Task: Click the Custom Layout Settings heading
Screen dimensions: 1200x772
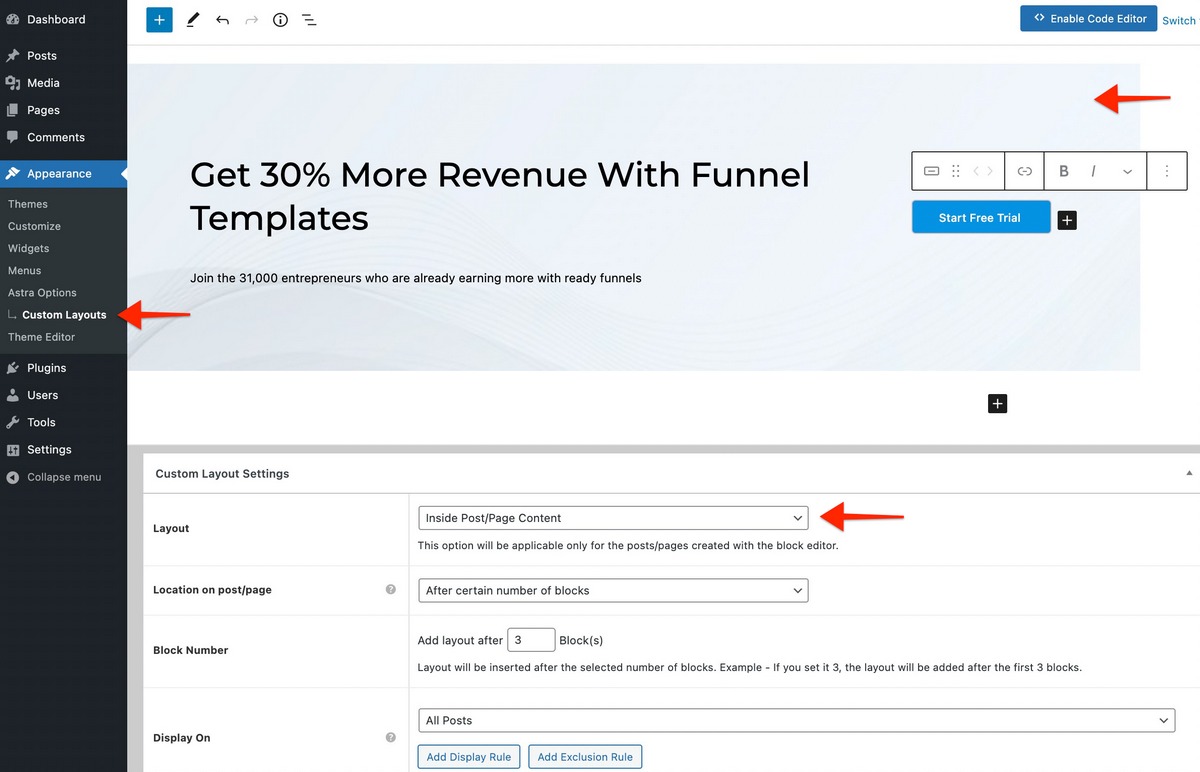Action: click(x=222, y=473)
